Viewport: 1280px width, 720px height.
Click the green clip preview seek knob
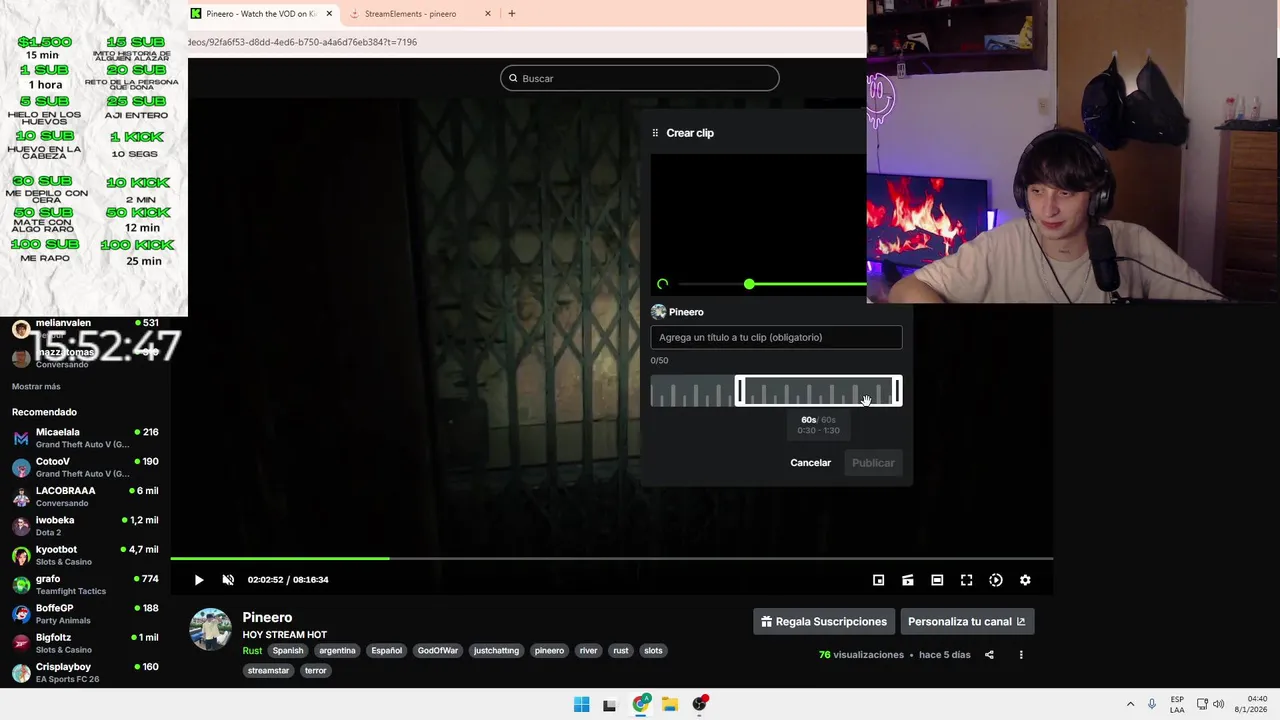(749, 285)
